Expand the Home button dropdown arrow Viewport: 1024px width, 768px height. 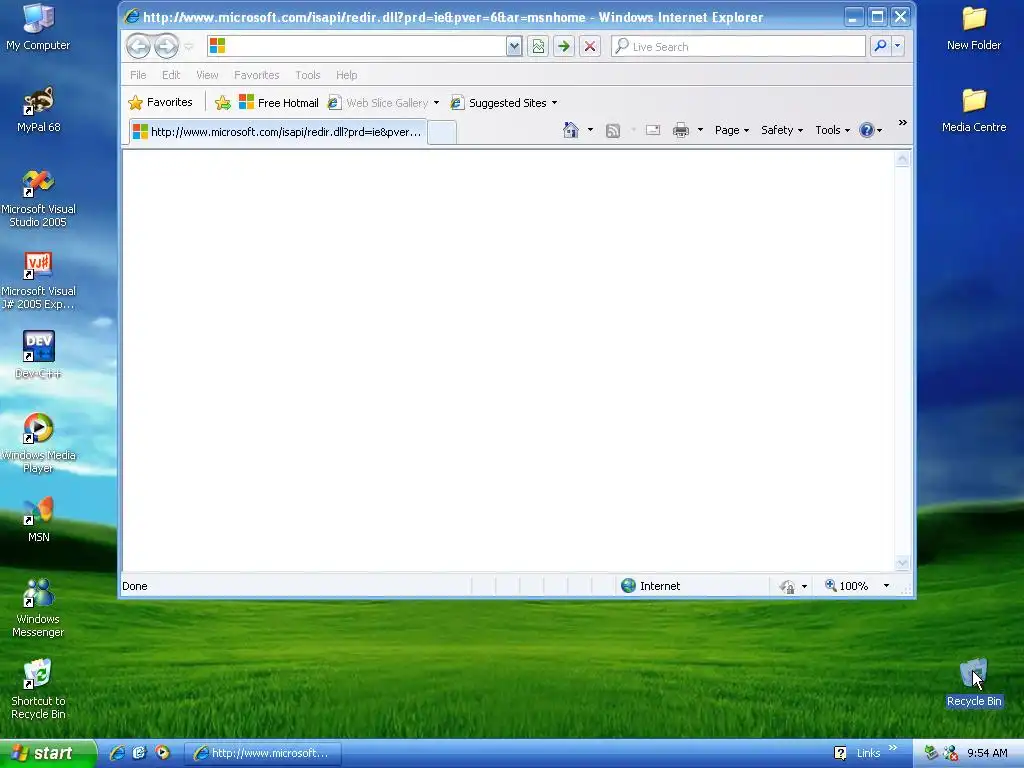point(590,130)
